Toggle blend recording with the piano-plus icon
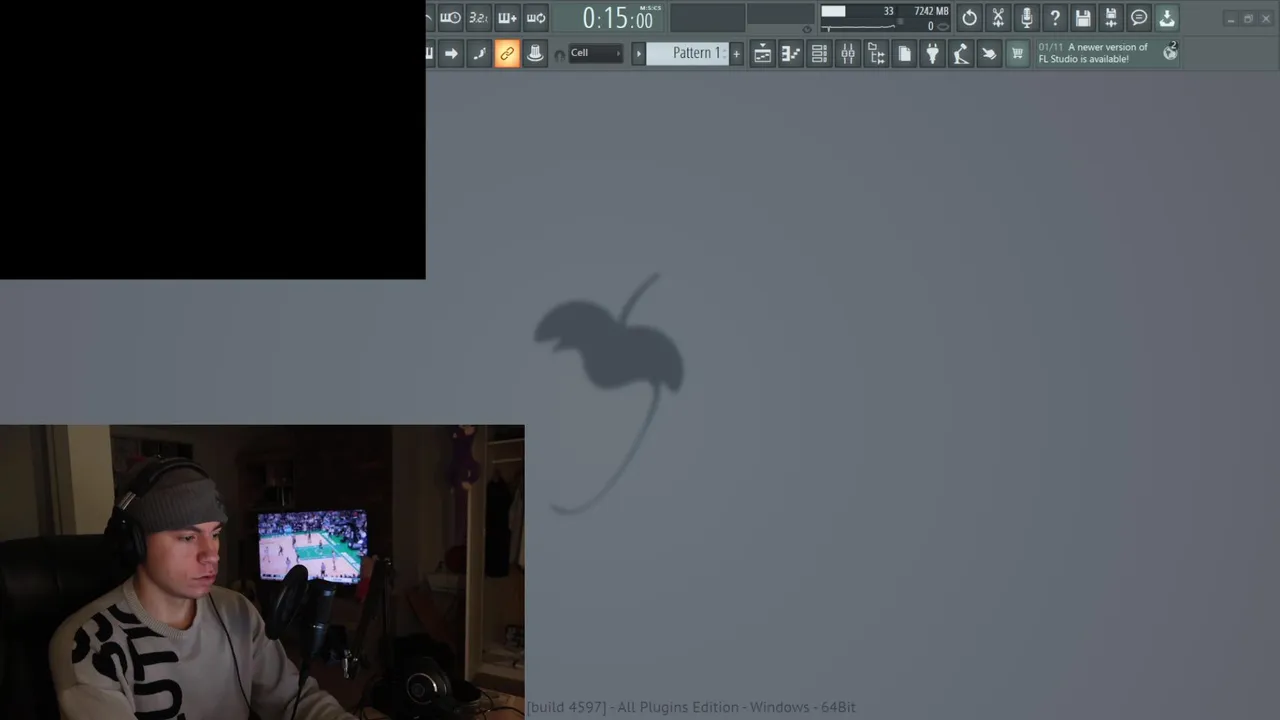The image size is (1280, 720). click(x=507, y=18)
